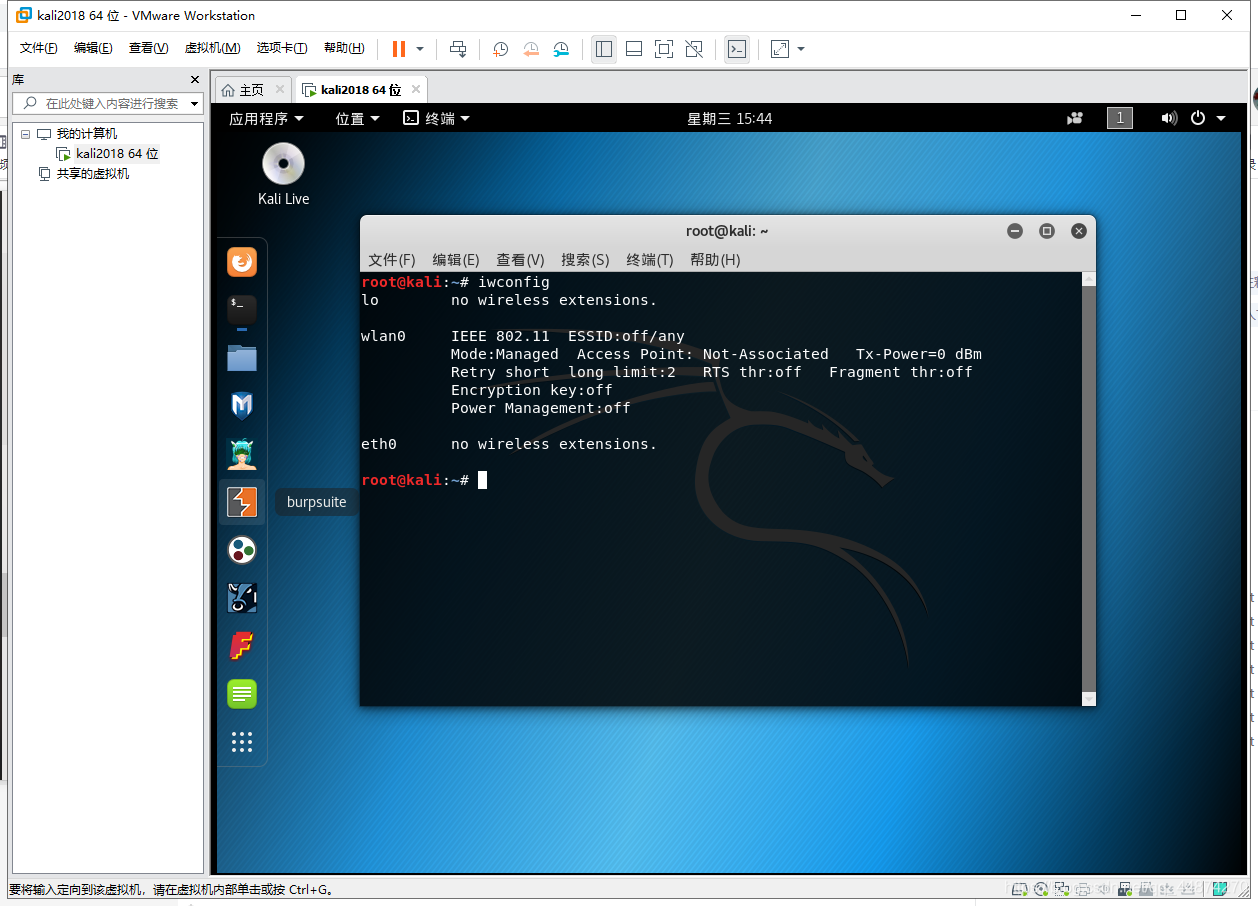Launch BeEF icon in Kali dock
1258x906 pixels.
point(242,598)
